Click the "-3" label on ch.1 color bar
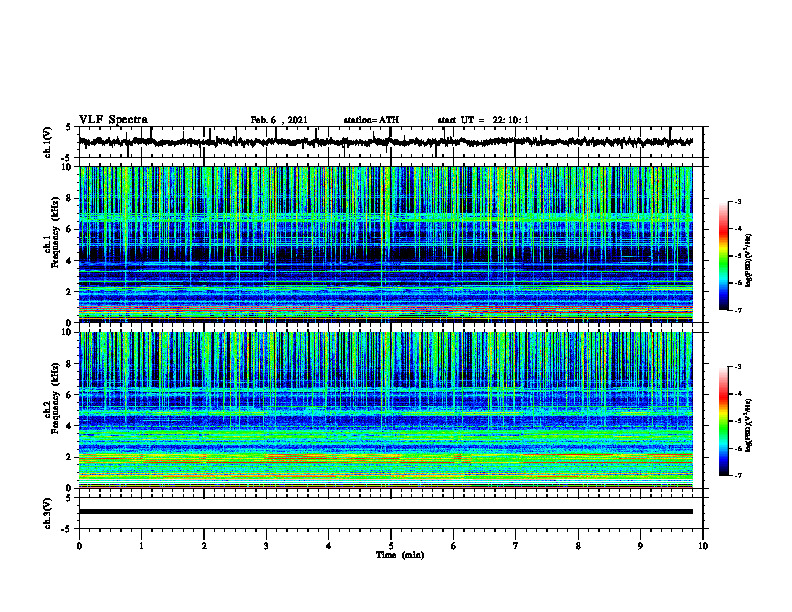 point(738,201)
